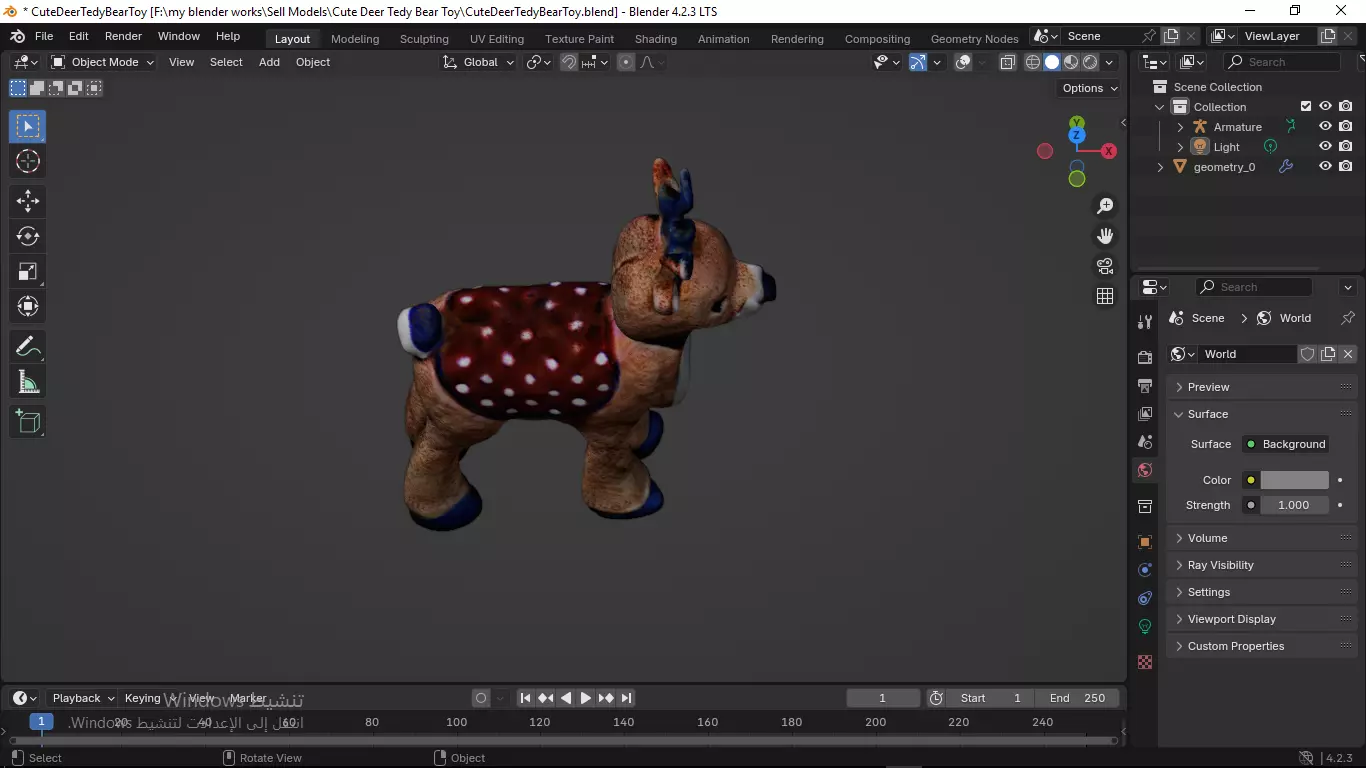The image size is (1366, 768).
Task: Switch to the Sculpting workspace tab
Action: 424,39
